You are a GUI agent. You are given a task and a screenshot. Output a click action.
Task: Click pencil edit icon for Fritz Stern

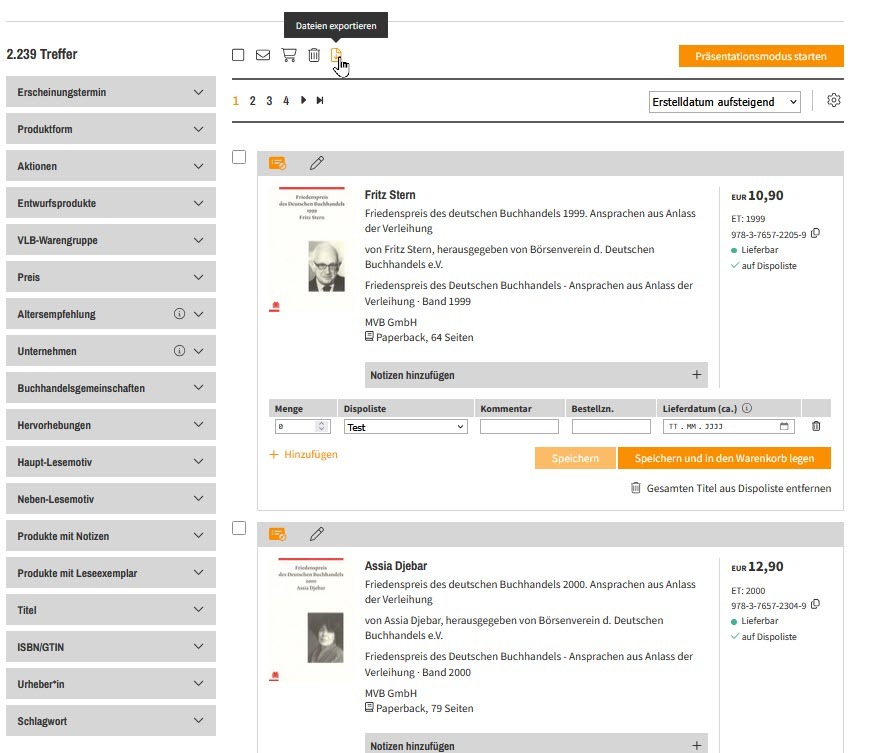317,162
